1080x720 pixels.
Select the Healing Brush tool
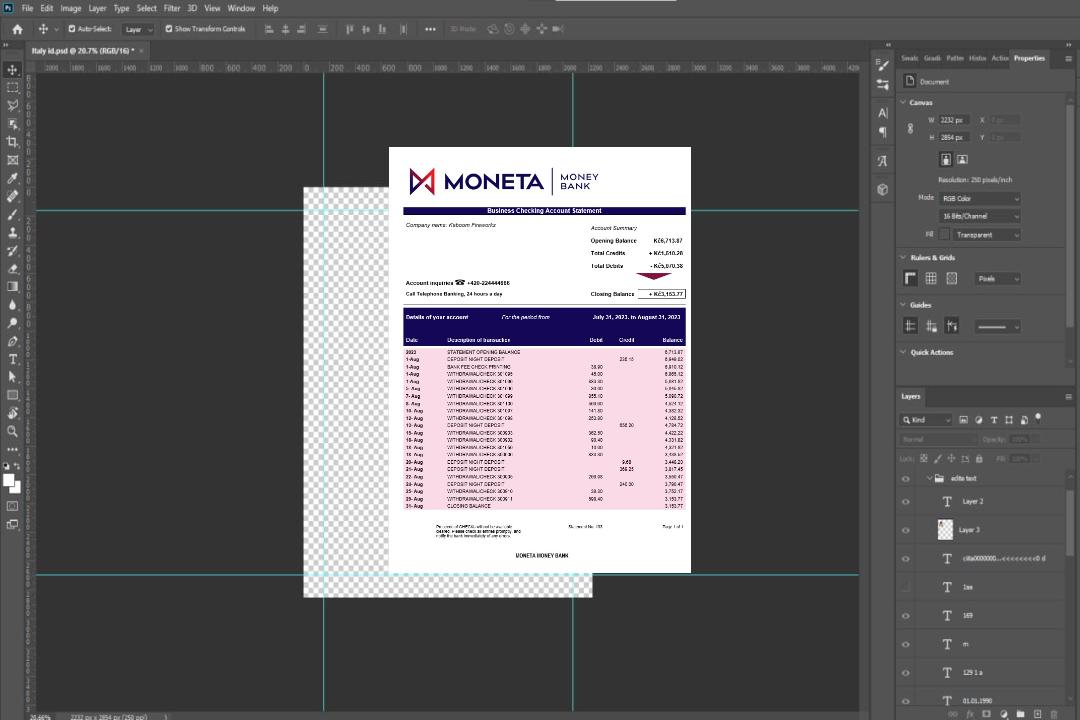click(x=12, y=196)
